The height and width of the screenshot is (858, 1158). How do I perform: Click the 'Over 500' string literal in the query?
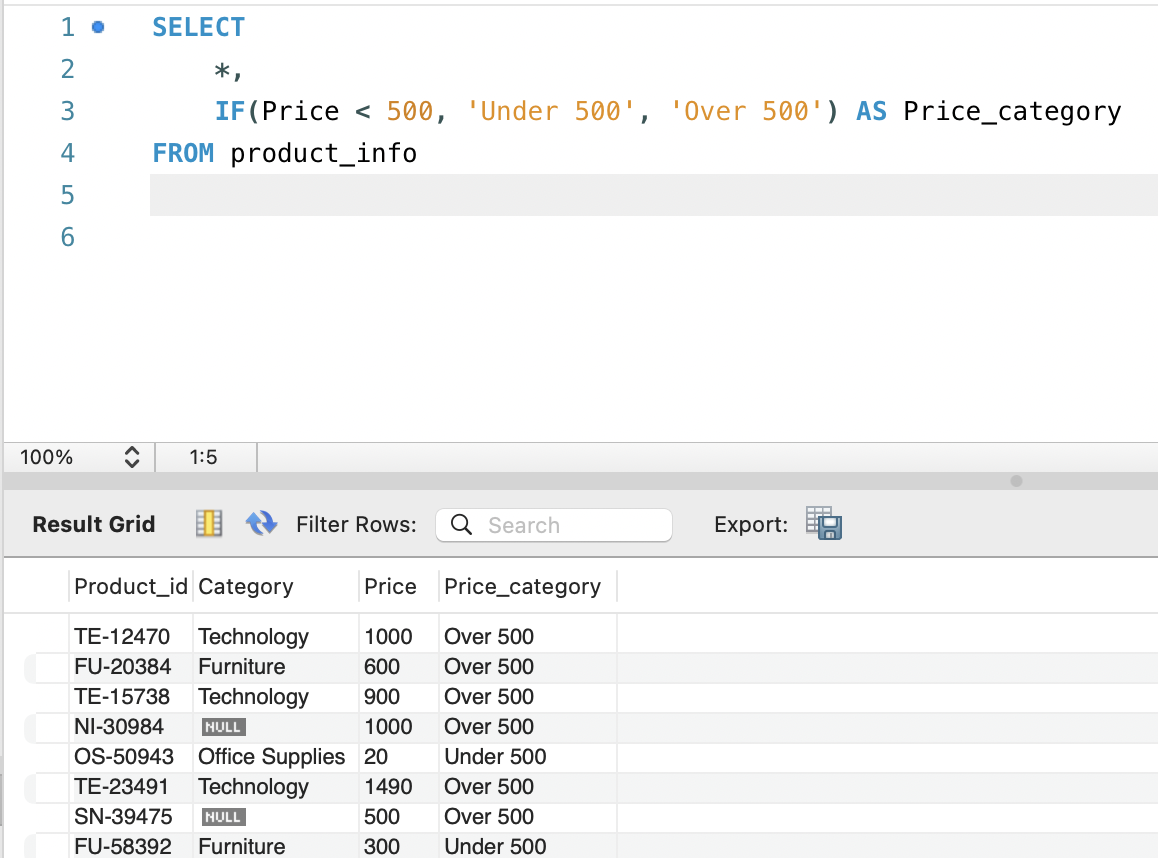pos(746,111)
